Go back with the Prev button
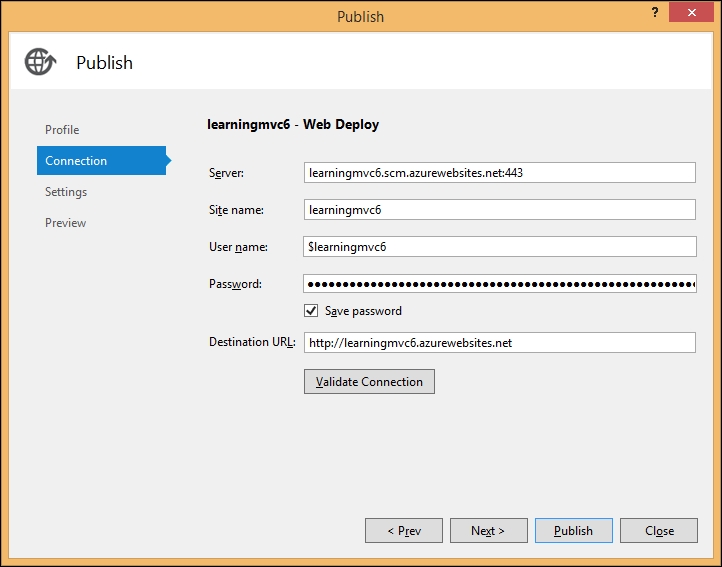Viewport: 722px width, 567px height. (x=404, y=531)
